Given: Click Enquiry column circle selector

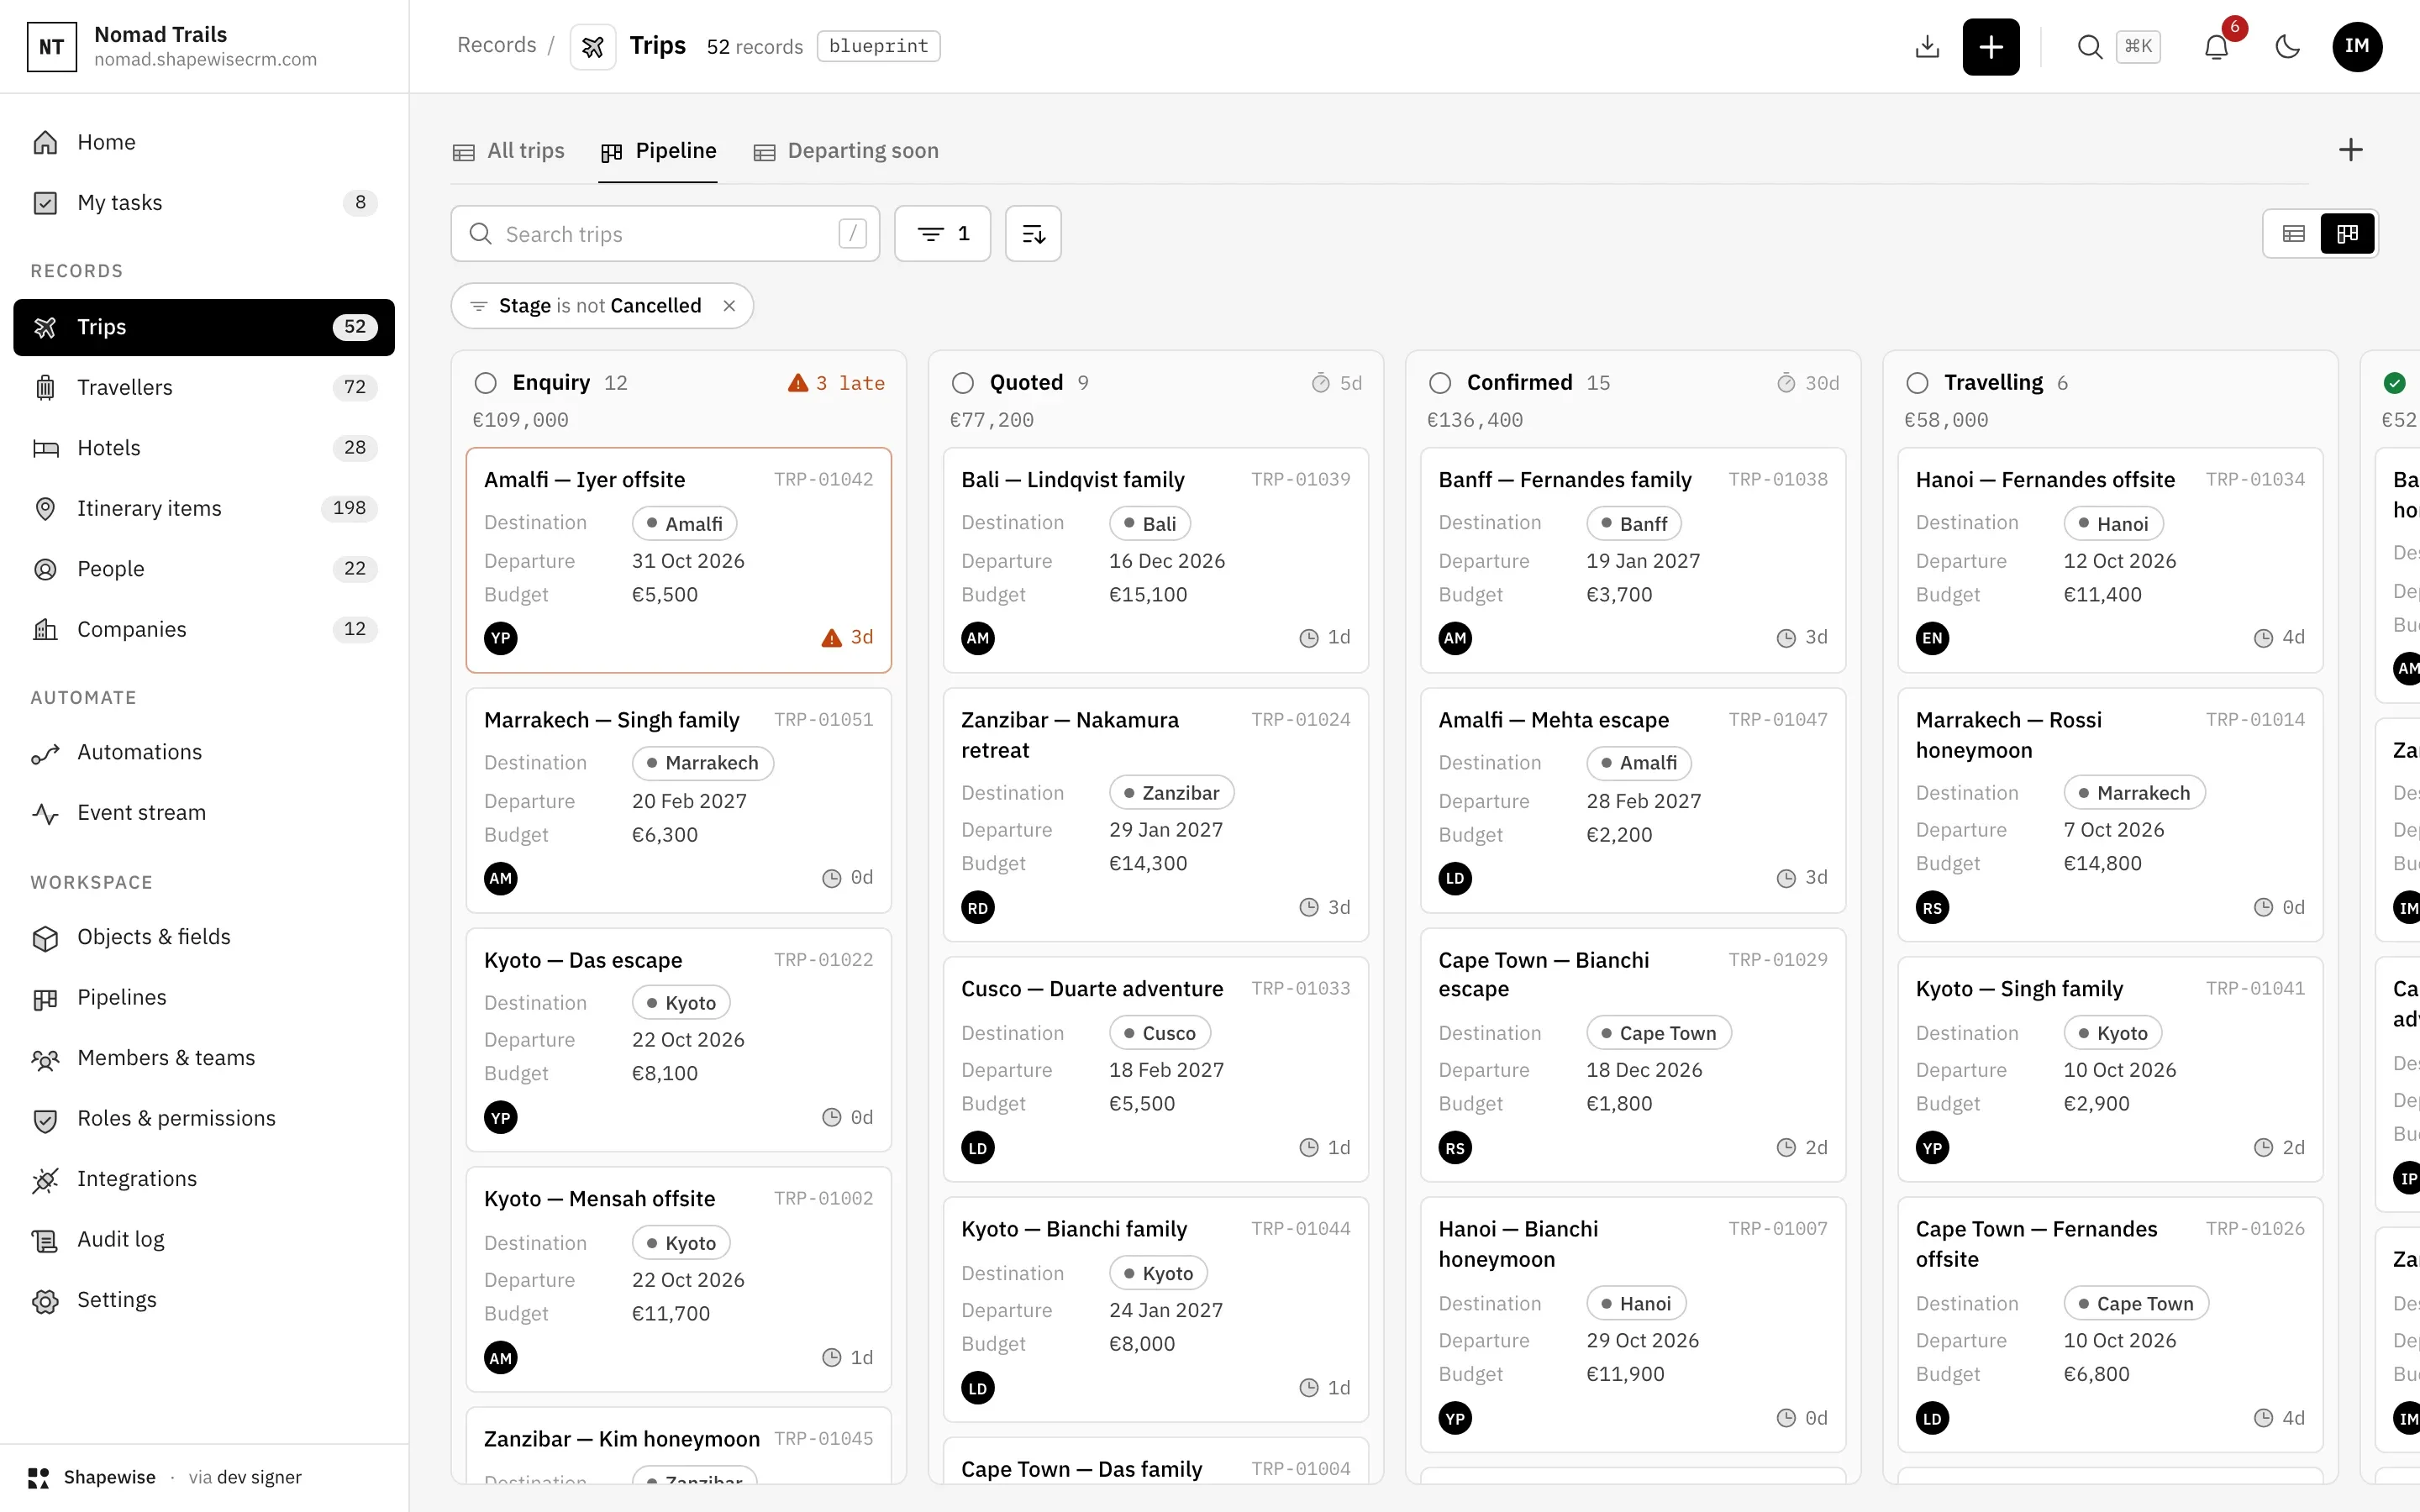Looking at the screenshot, I should 486,383.
